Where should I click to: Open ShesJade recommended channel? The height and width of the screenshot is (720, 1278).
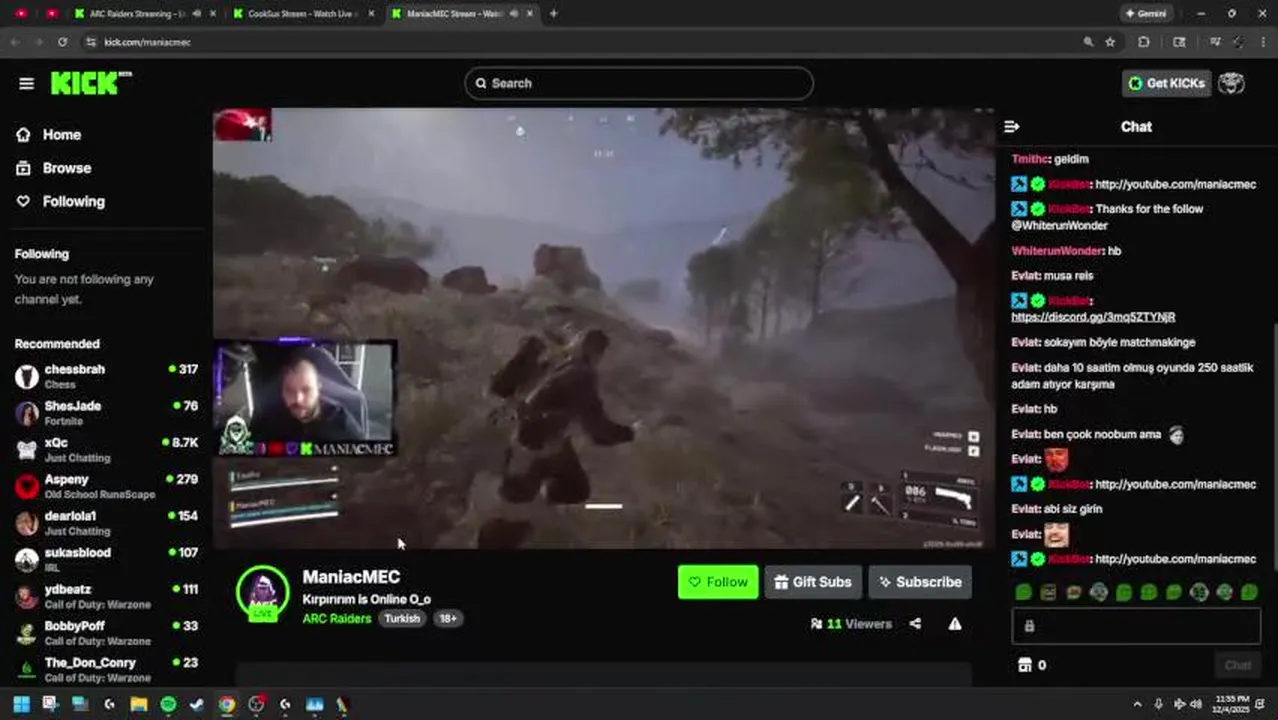[x=106, y=413]
